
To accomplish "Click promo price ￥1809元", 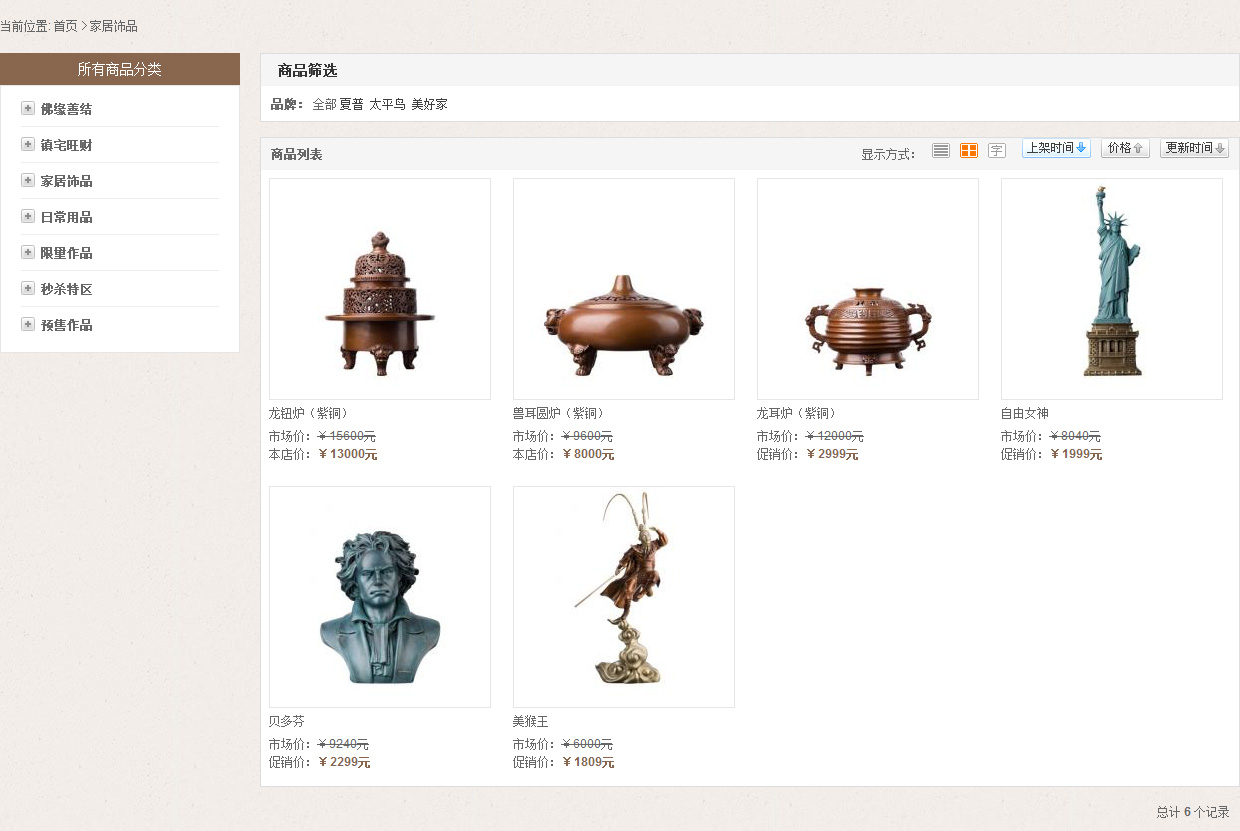I will pos(588,762).
